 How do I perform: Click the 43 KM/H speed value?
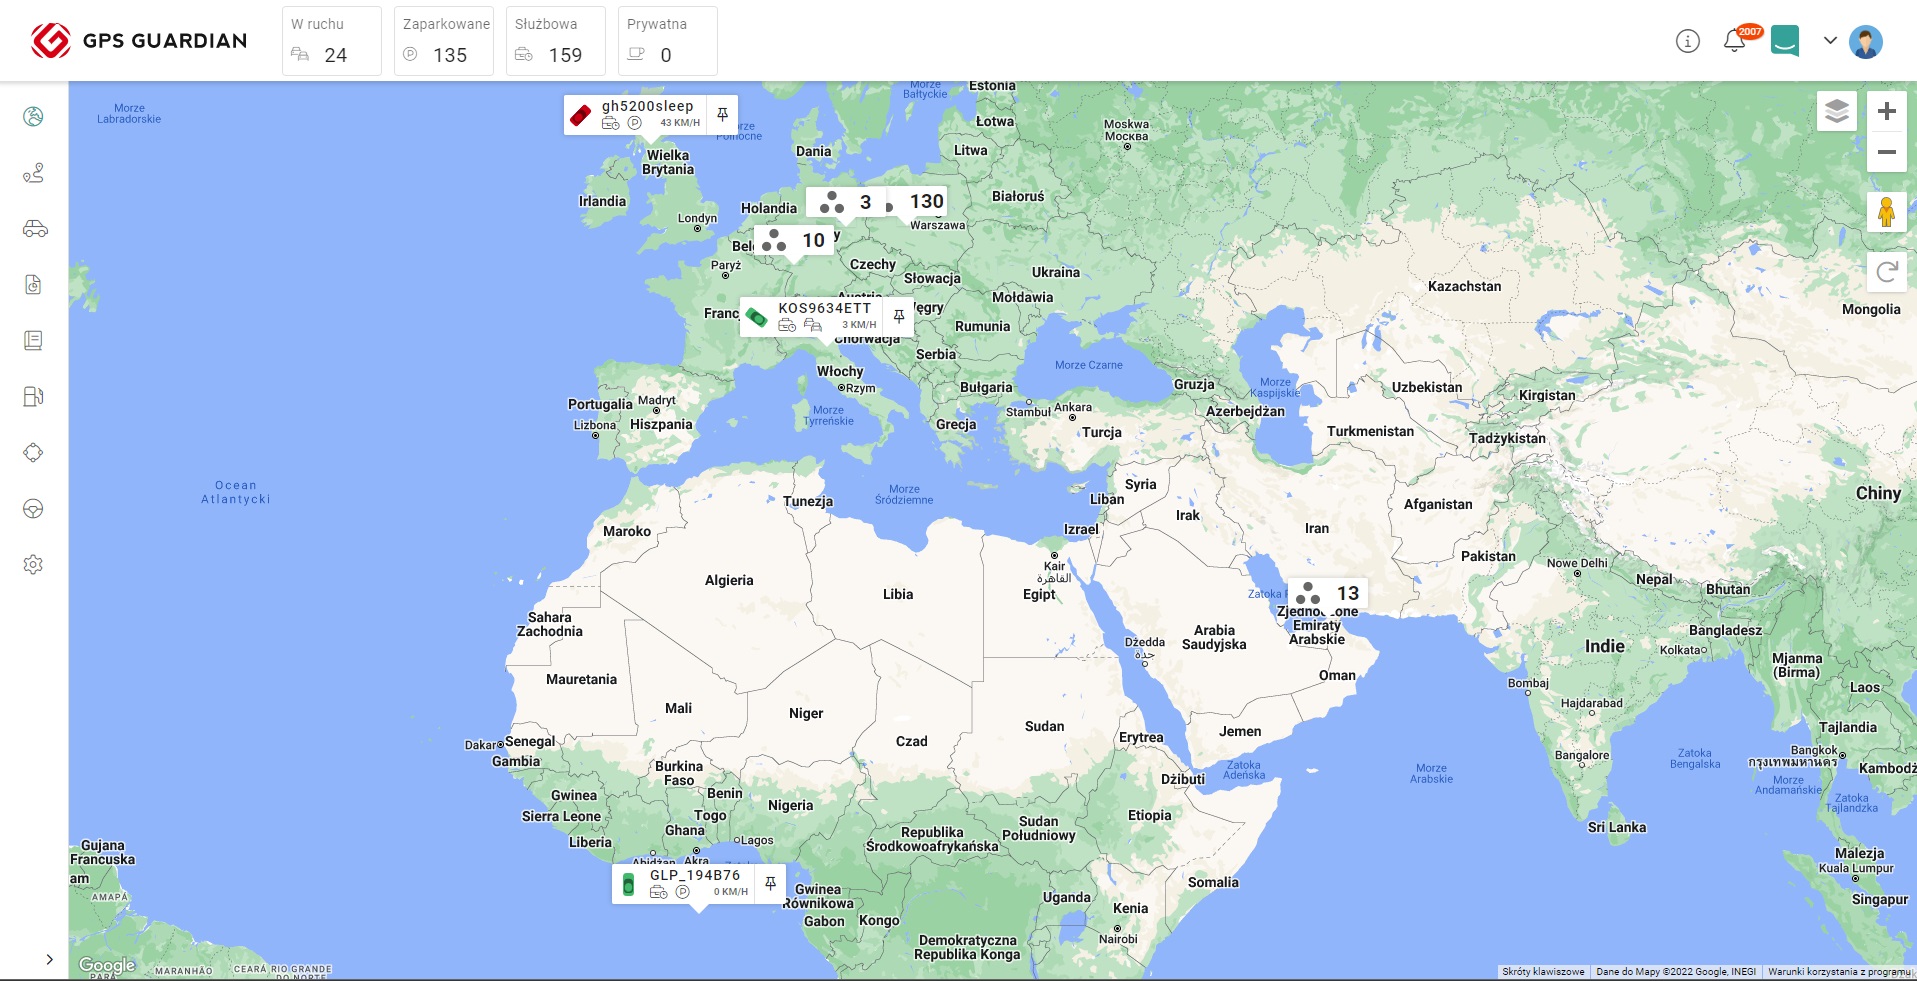(x=680, y=123)
